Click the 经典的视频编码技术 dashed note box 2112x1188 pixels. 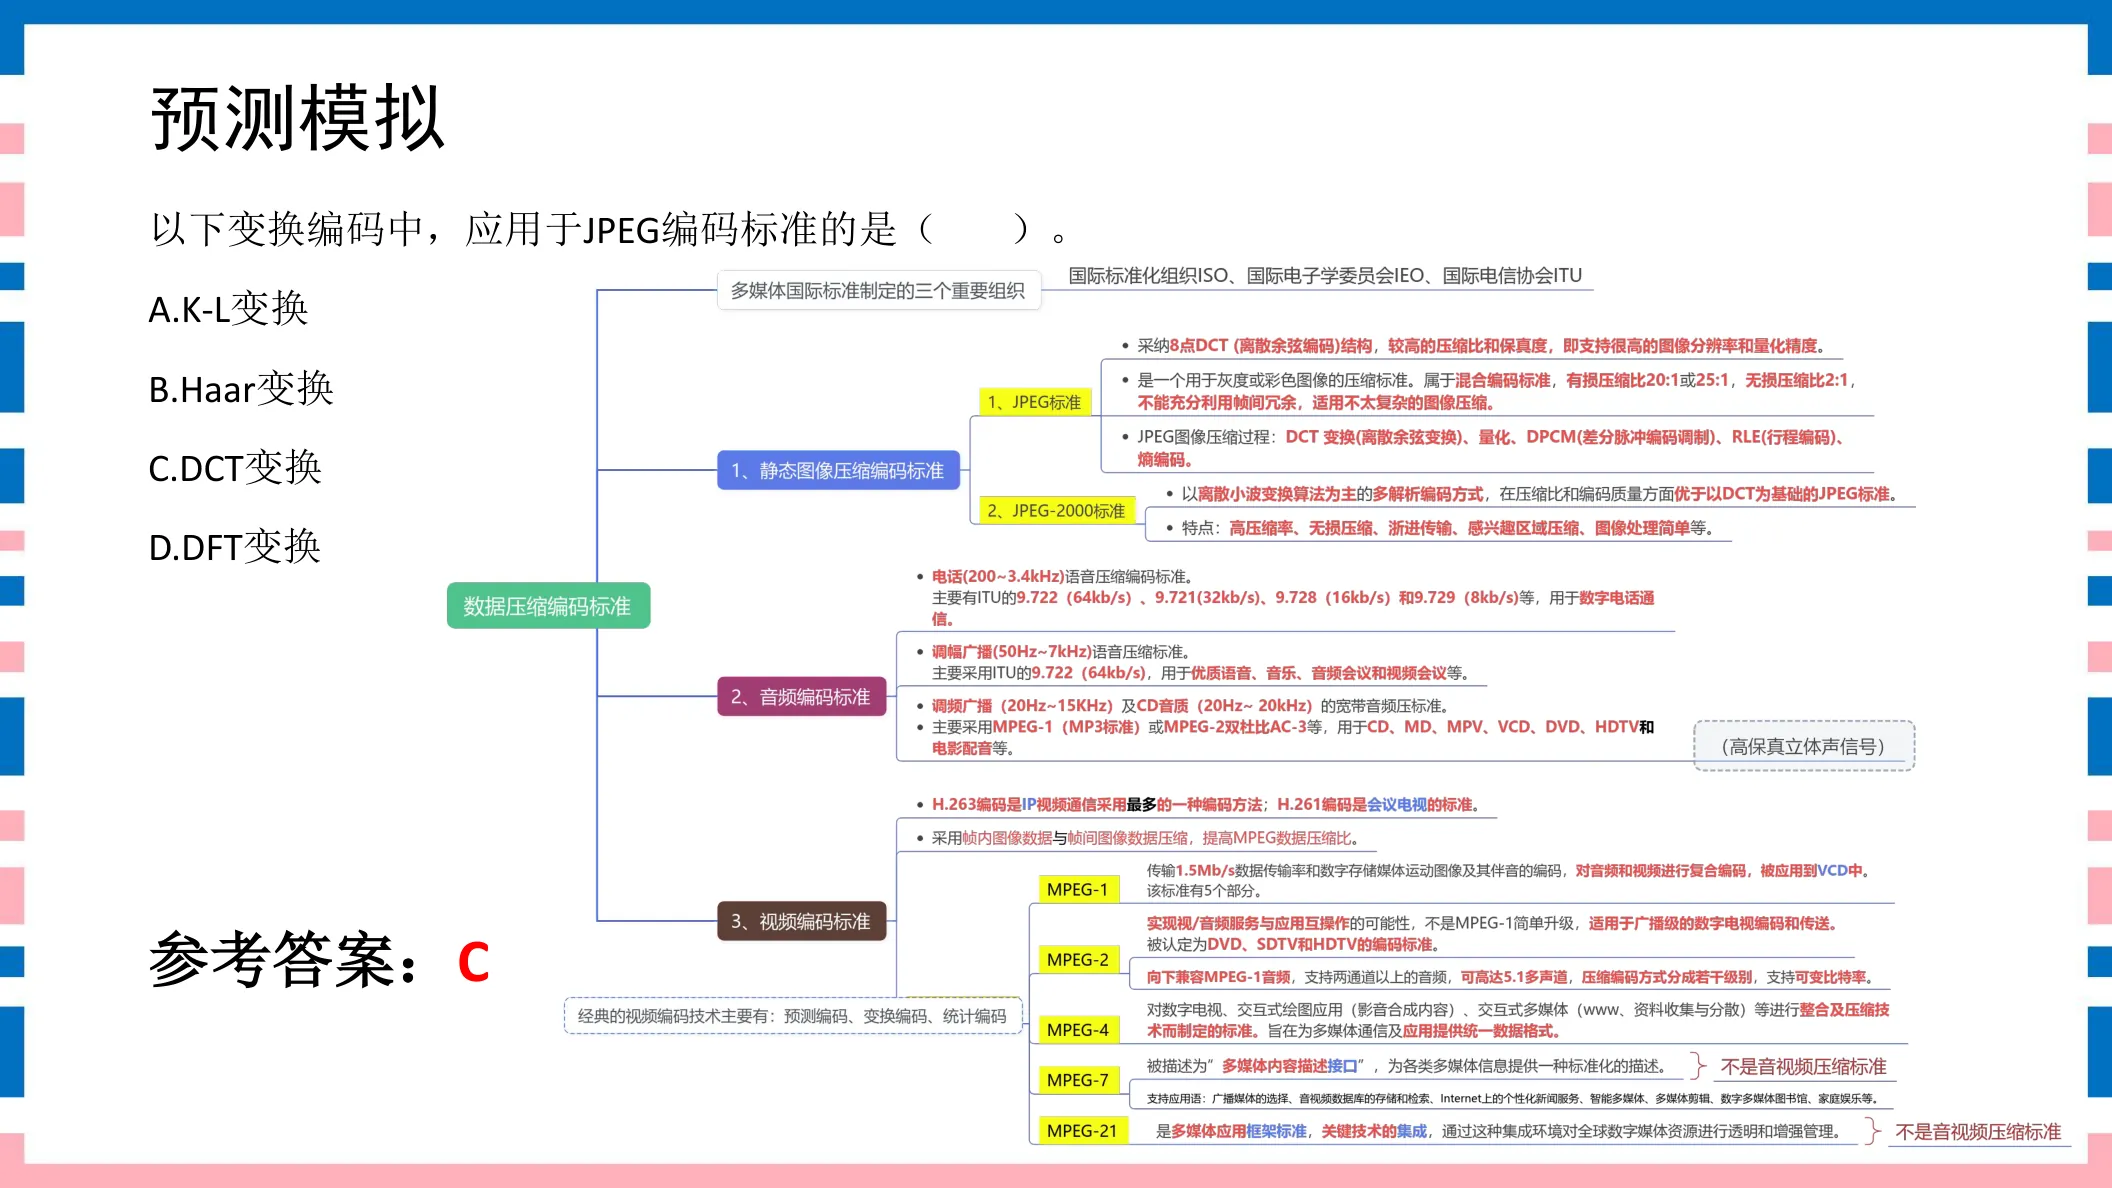(x=793, y=1016)
